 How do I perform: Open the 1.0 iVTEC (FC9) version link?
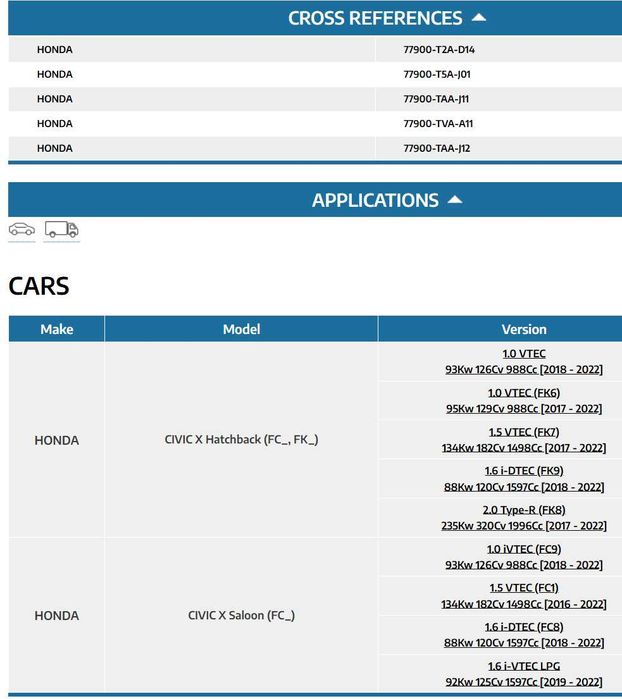pyautogui.click(x=524, y=557)
